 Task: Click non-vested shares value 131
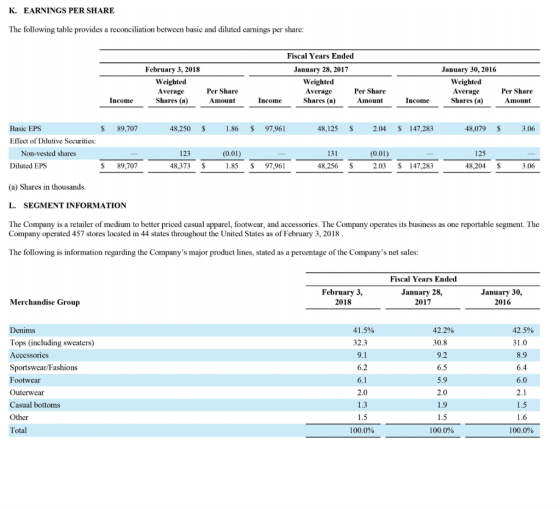(332, 154)
